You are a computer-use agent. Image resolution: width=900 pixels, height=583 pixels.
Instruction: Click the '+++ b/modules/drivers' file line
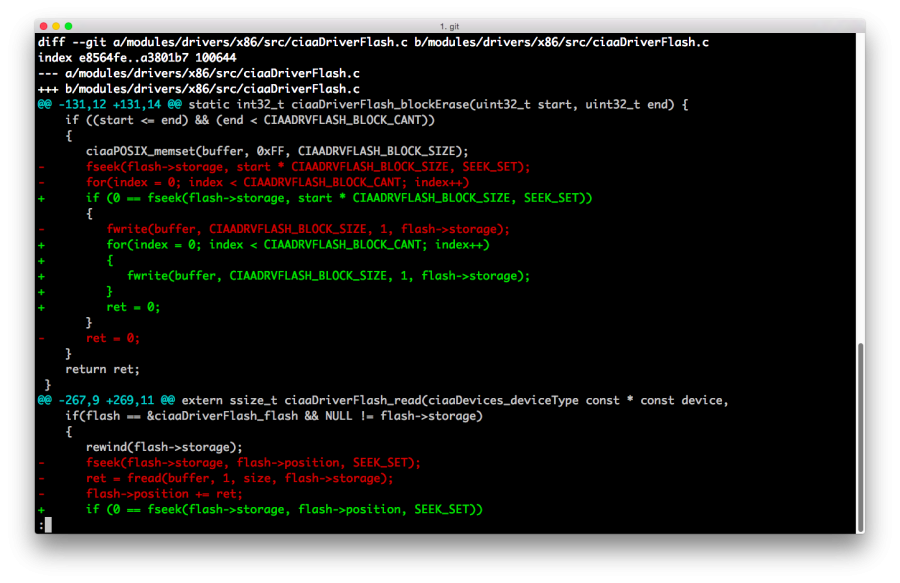[x=199, y=88]
